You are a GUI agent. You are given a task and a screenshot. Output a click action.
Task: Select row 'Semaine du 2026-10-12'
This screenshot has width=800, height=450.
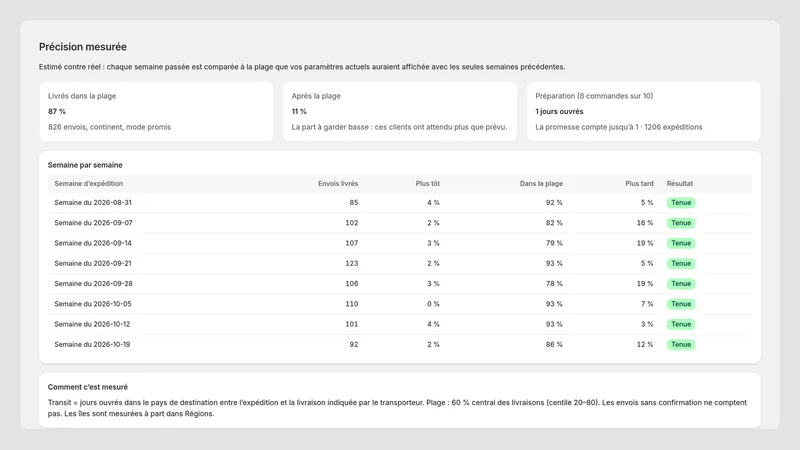400,324
